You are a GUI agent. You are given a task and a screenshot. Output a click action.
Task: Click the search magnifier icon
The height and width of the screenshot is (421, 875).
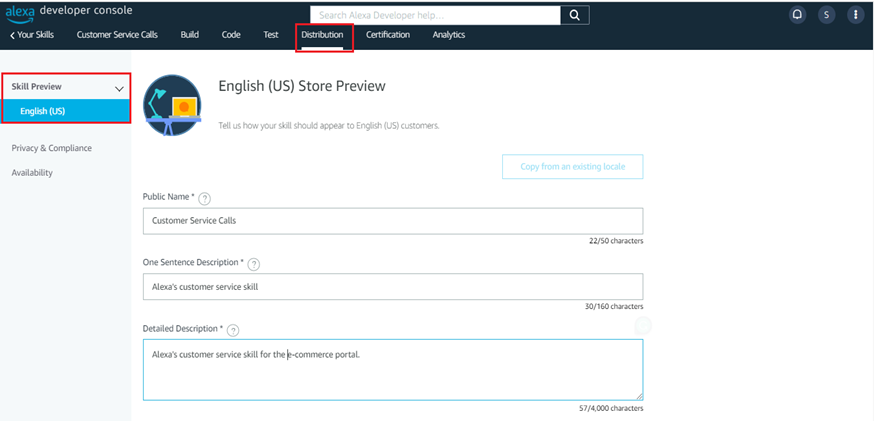point(574,15)
